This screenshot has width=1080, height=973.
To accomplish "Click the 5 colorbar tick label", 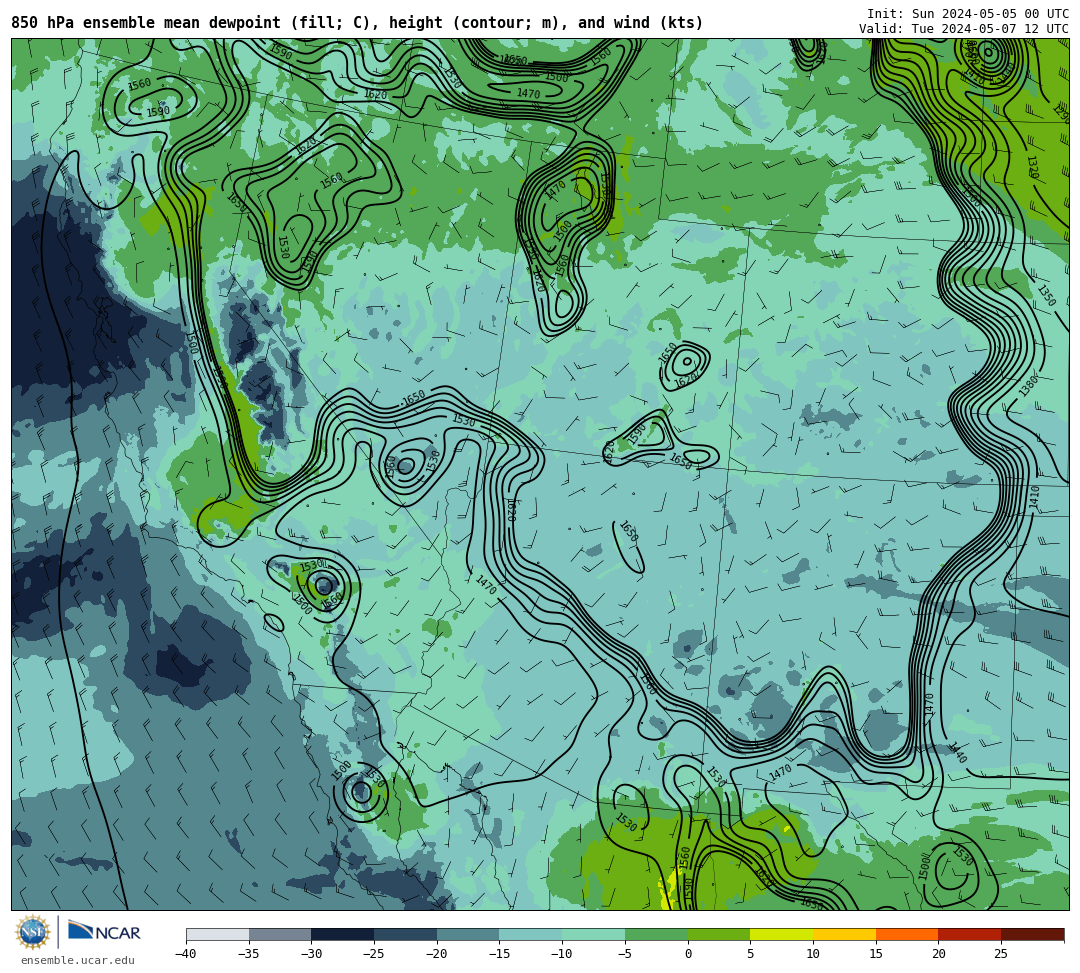I will (751, 954).
